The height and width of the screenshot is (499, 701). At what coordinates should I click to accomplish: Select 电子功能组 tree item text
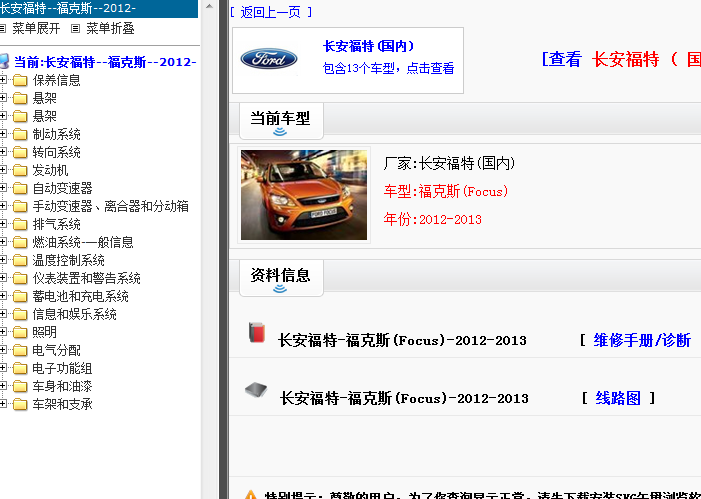[63, 368]
